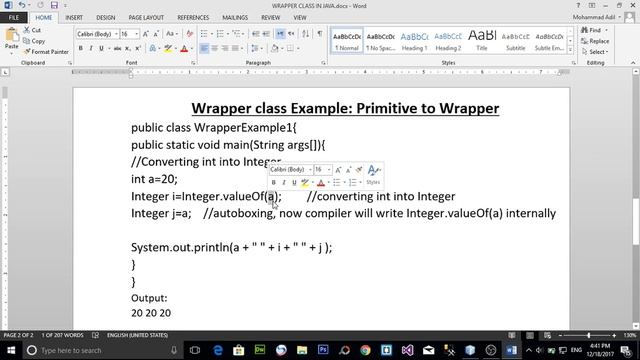The image size is (640, 360).
Task: Switch to the INSERT tab
Action: (x=74, y=18)
